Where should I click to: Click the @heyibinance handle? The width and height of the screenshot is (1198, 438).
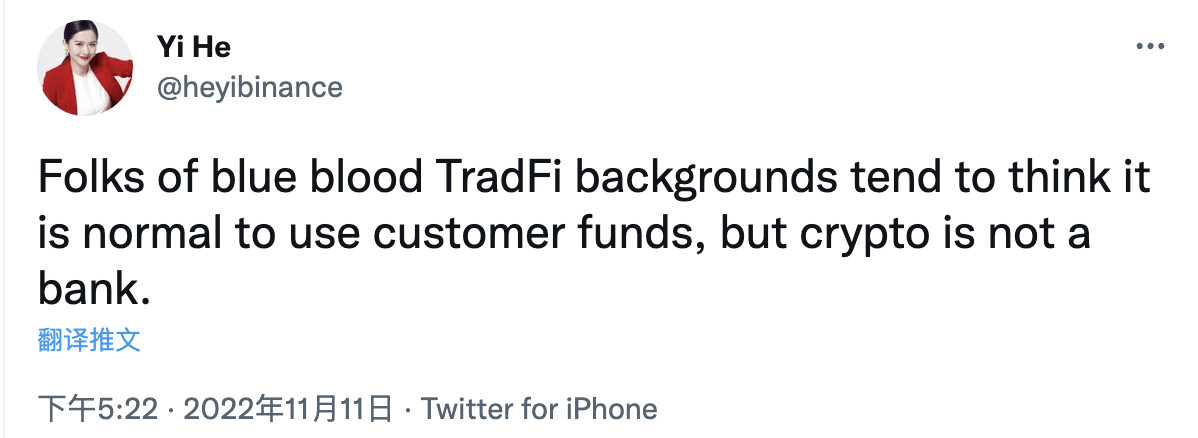click(x=250, y=87)
